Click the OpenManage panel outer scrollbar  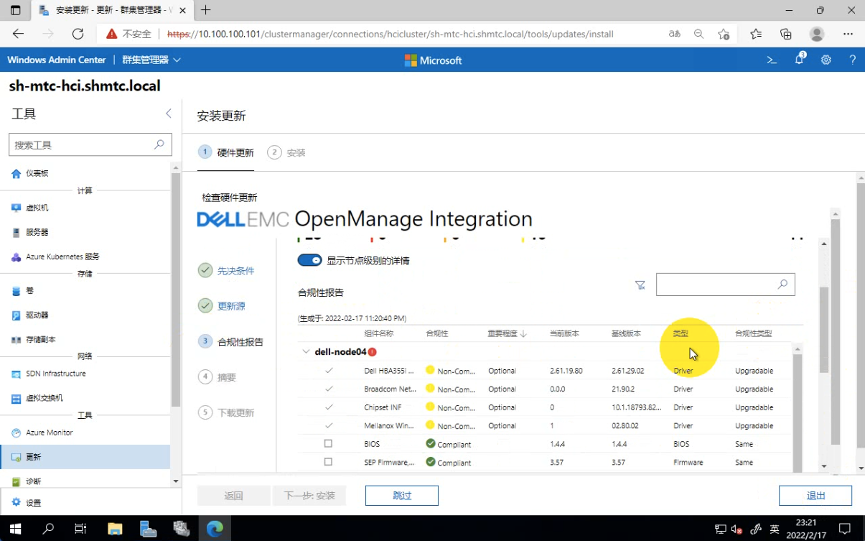pyautogui.click(x=835, y=331)
